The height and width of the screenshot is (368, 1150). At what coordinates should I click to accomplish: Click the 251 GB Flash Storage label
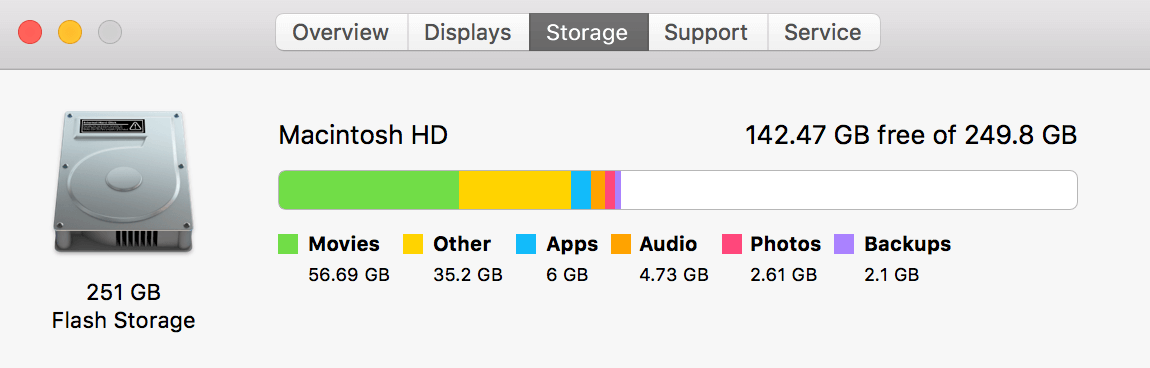point(123,306)
